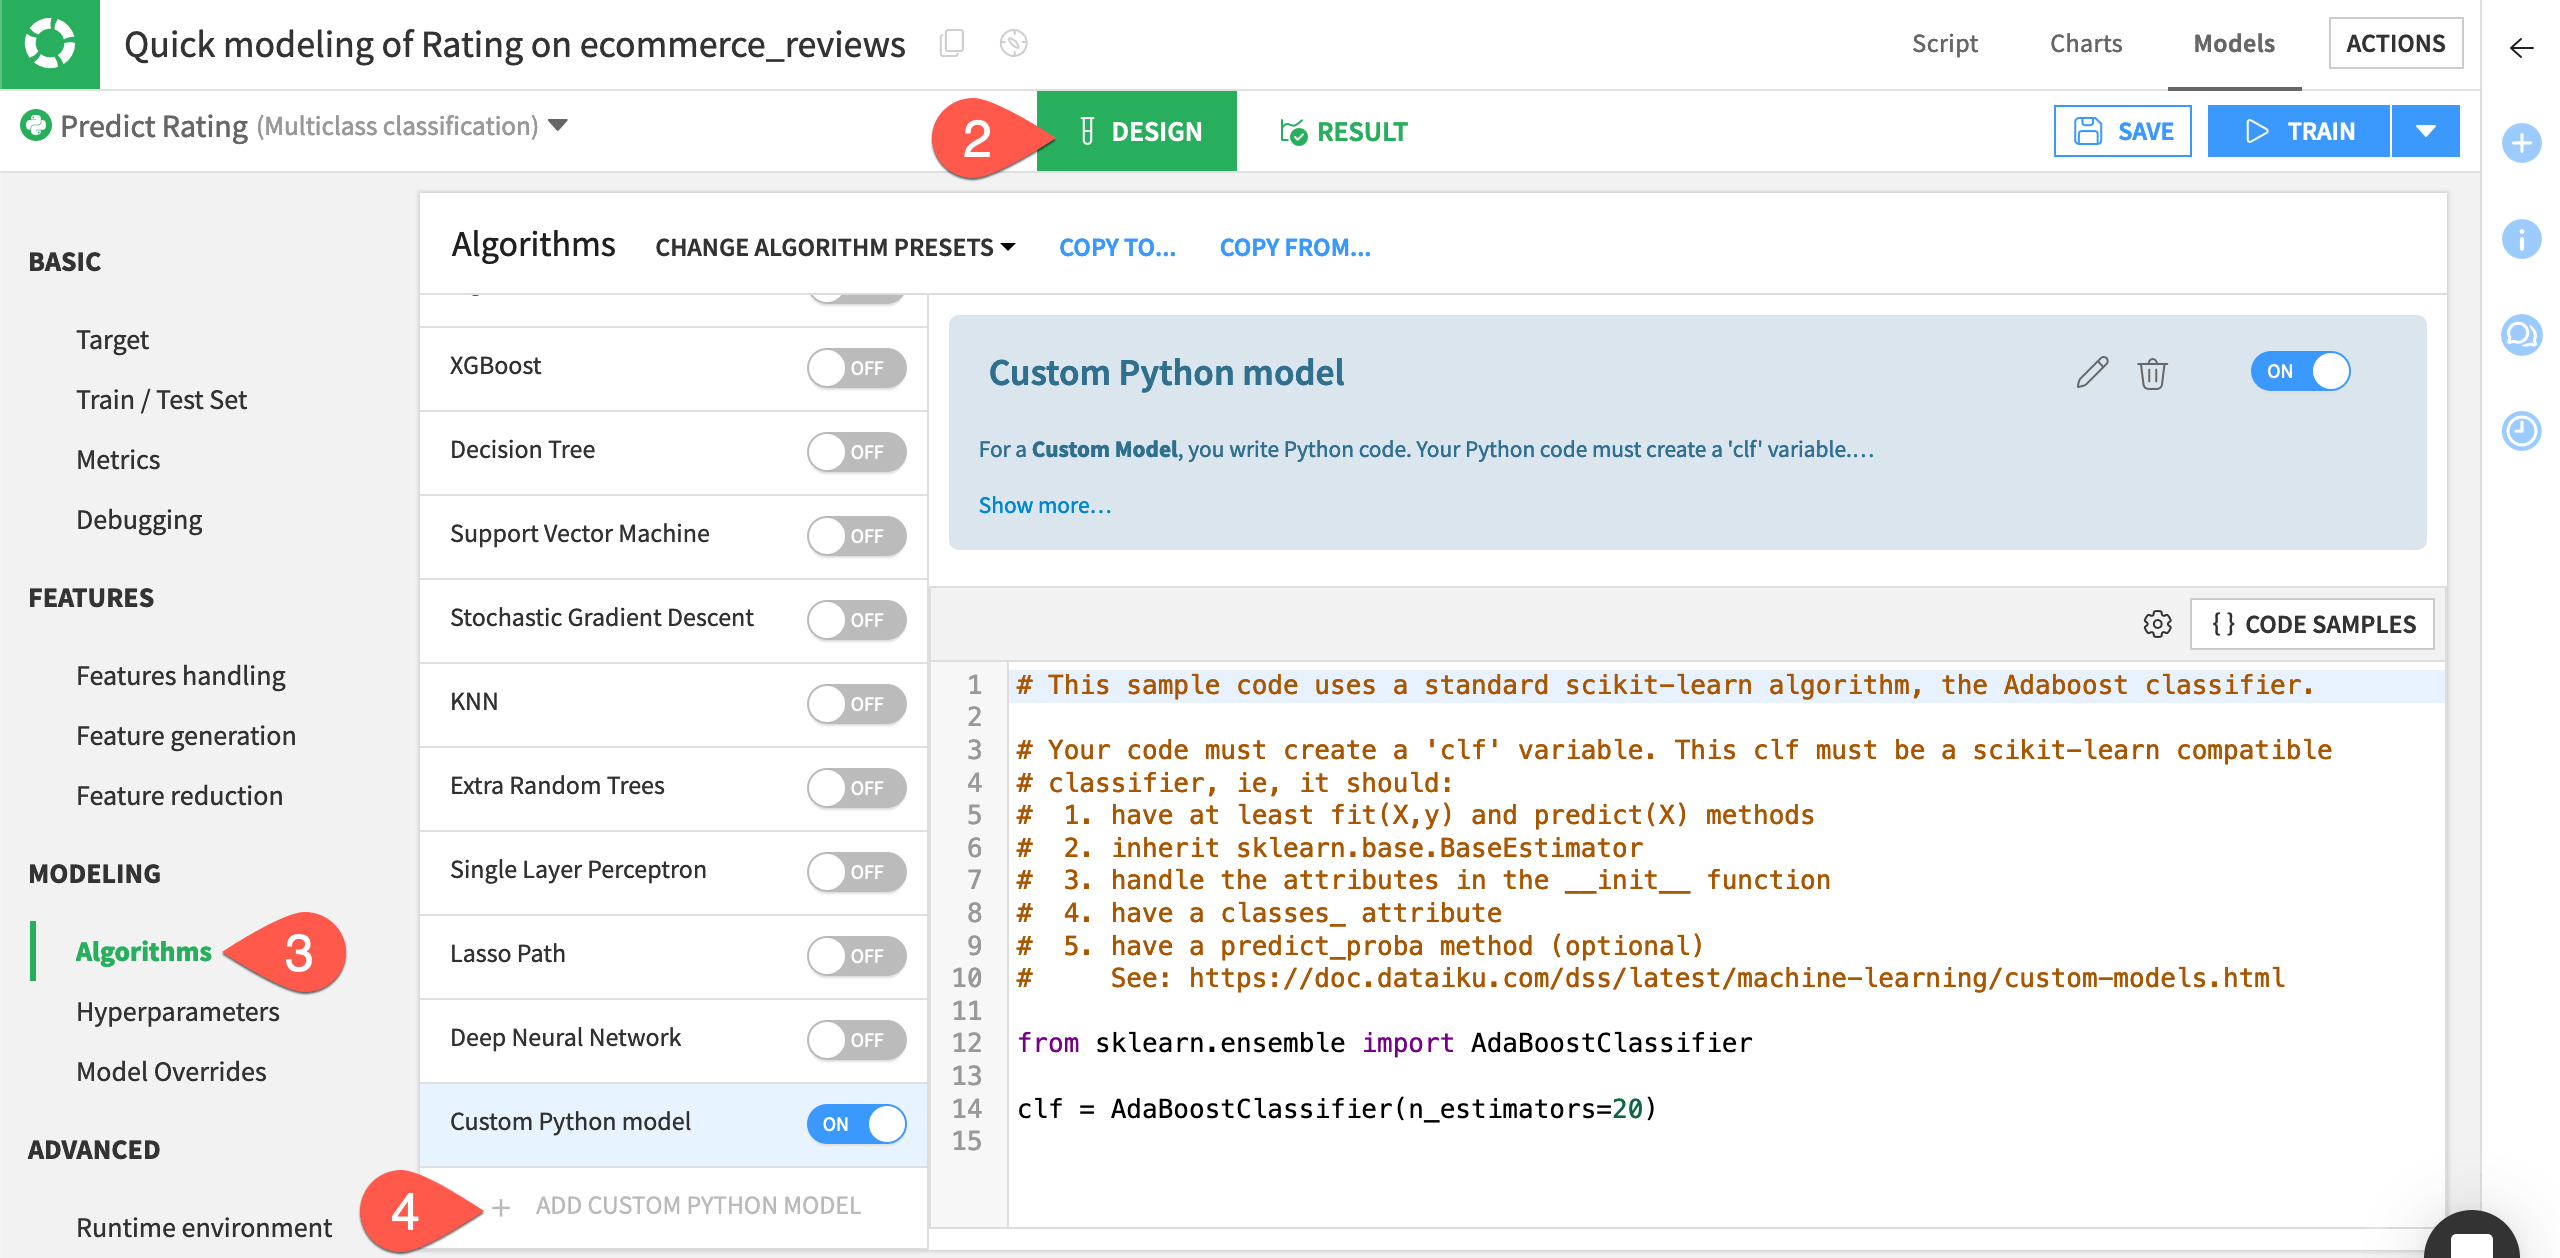Screen dimensions: 2560x1258
Task: Toggle the Deep Neural Network OFF switch
Action: point(860,1036)
